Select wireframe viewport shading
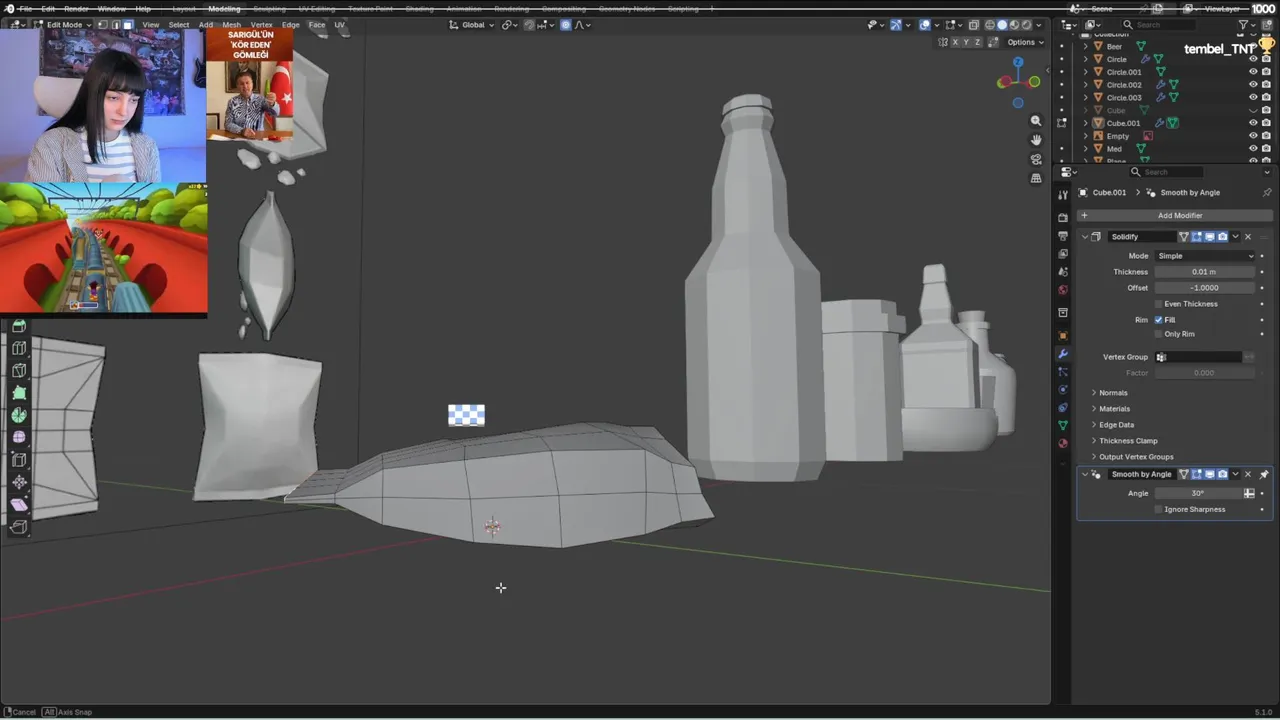Screen dimensions: 1280x720 point(990,25)
